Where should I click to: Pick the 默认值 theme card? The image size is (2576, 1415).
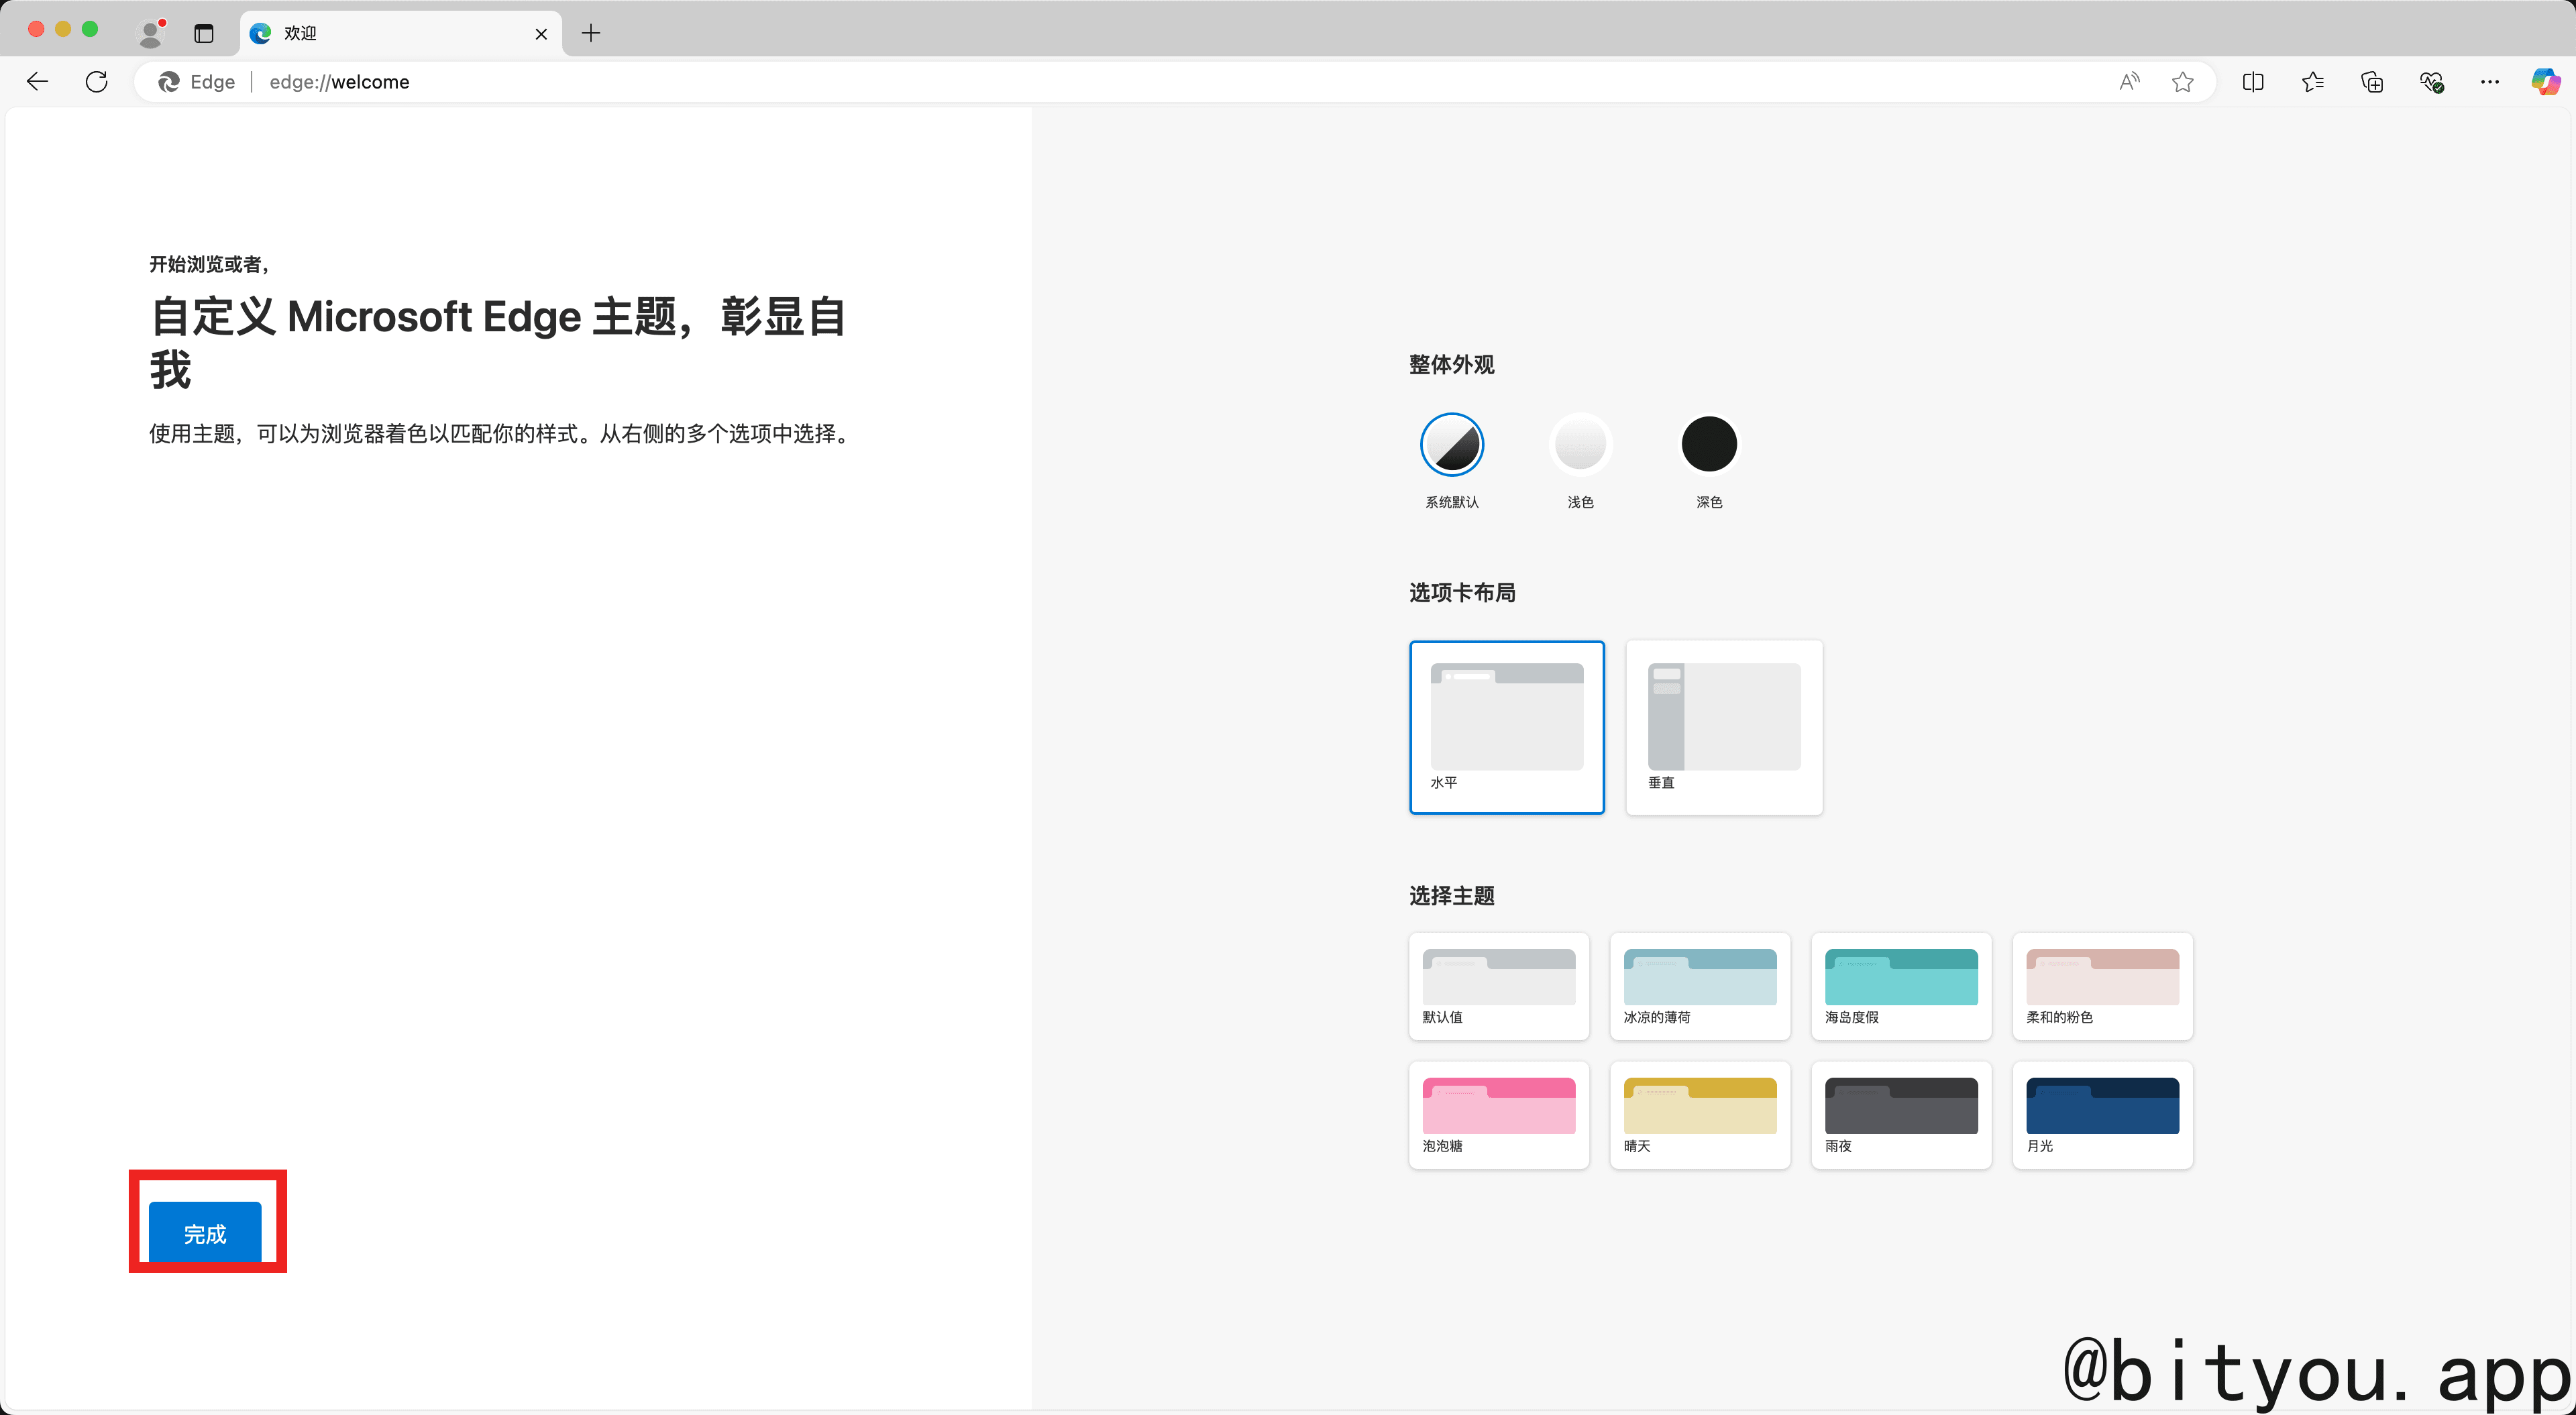point(1499,986)
